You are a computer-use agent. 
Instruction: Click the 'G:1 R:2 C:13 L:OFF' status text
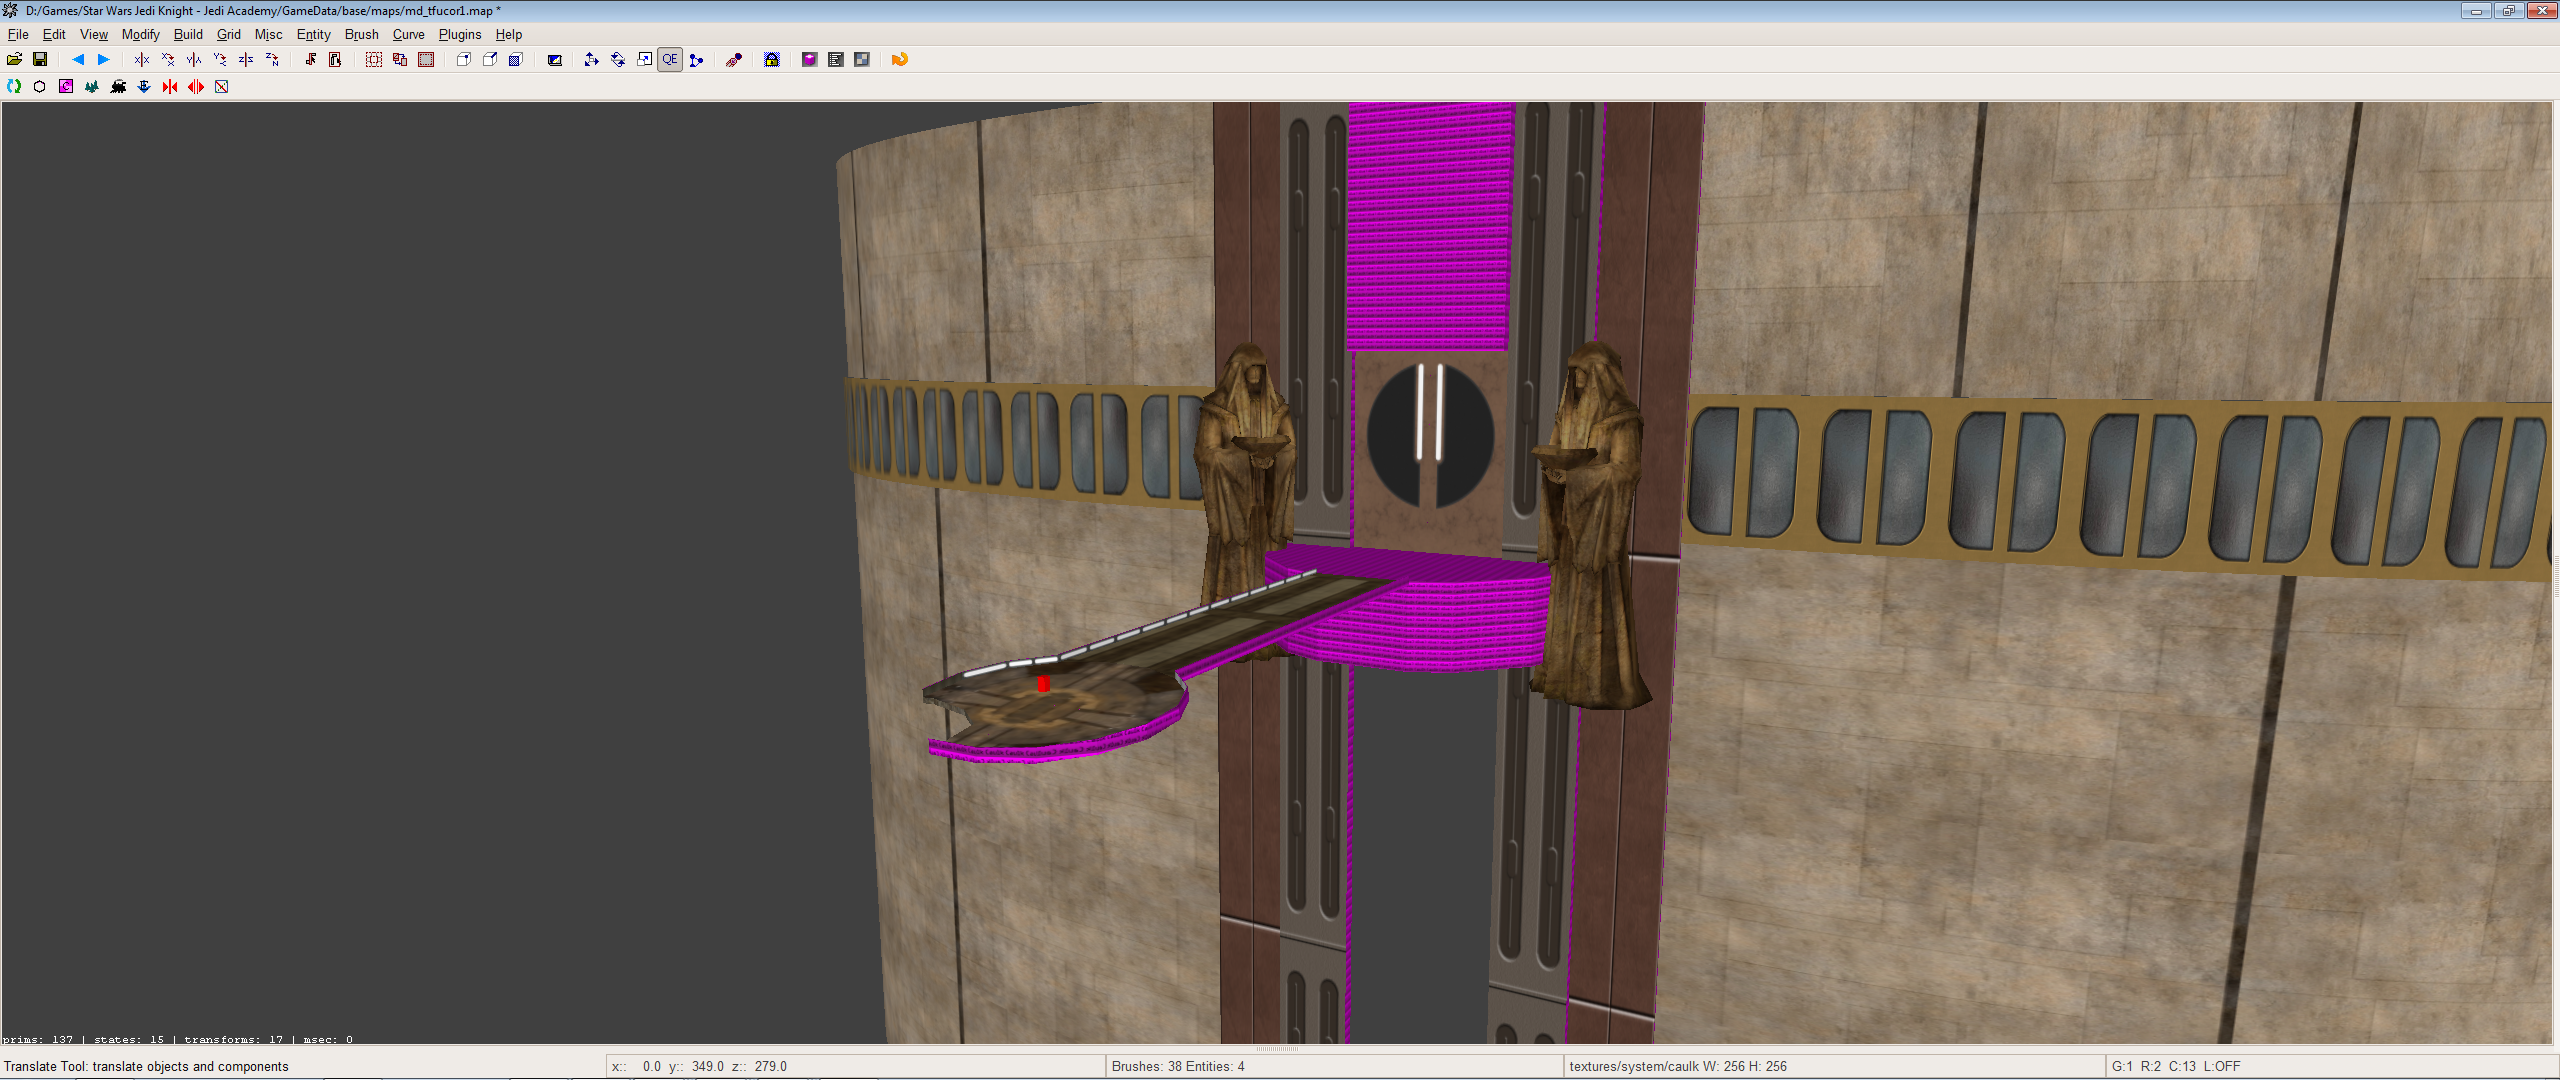(2176, 1067)
